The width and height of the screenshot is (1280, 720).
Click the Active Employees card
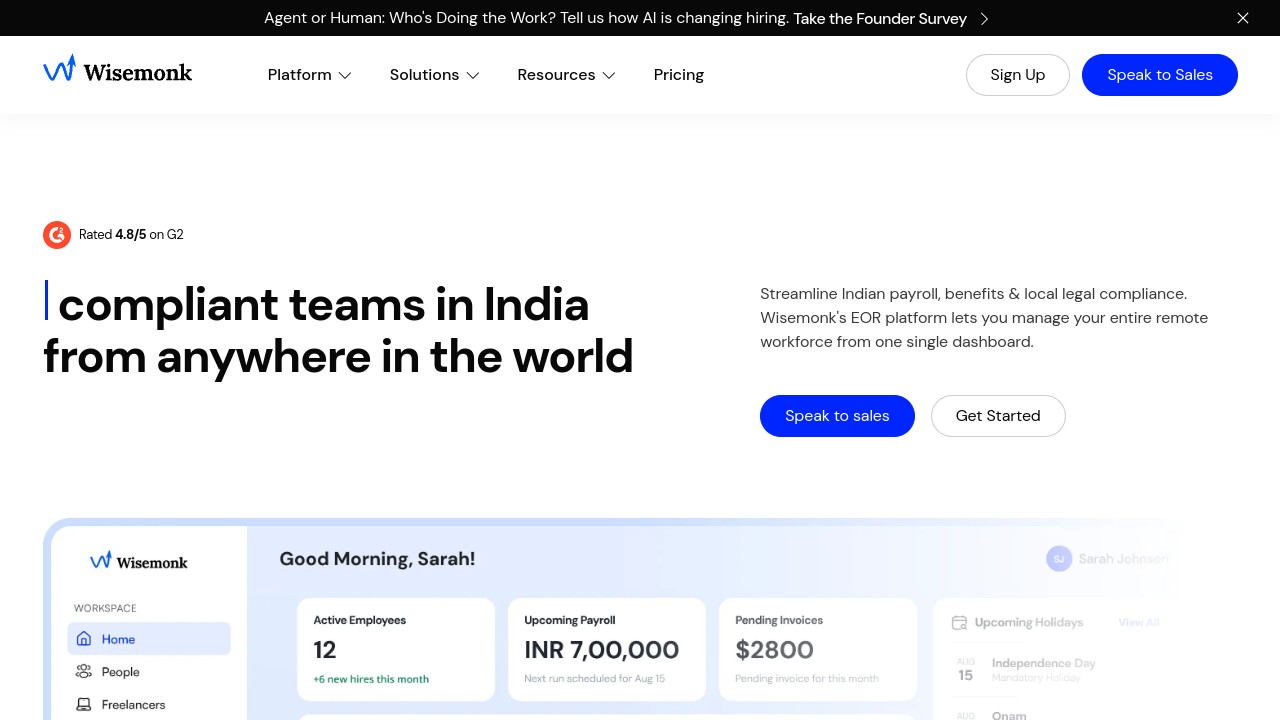[396, 649]
